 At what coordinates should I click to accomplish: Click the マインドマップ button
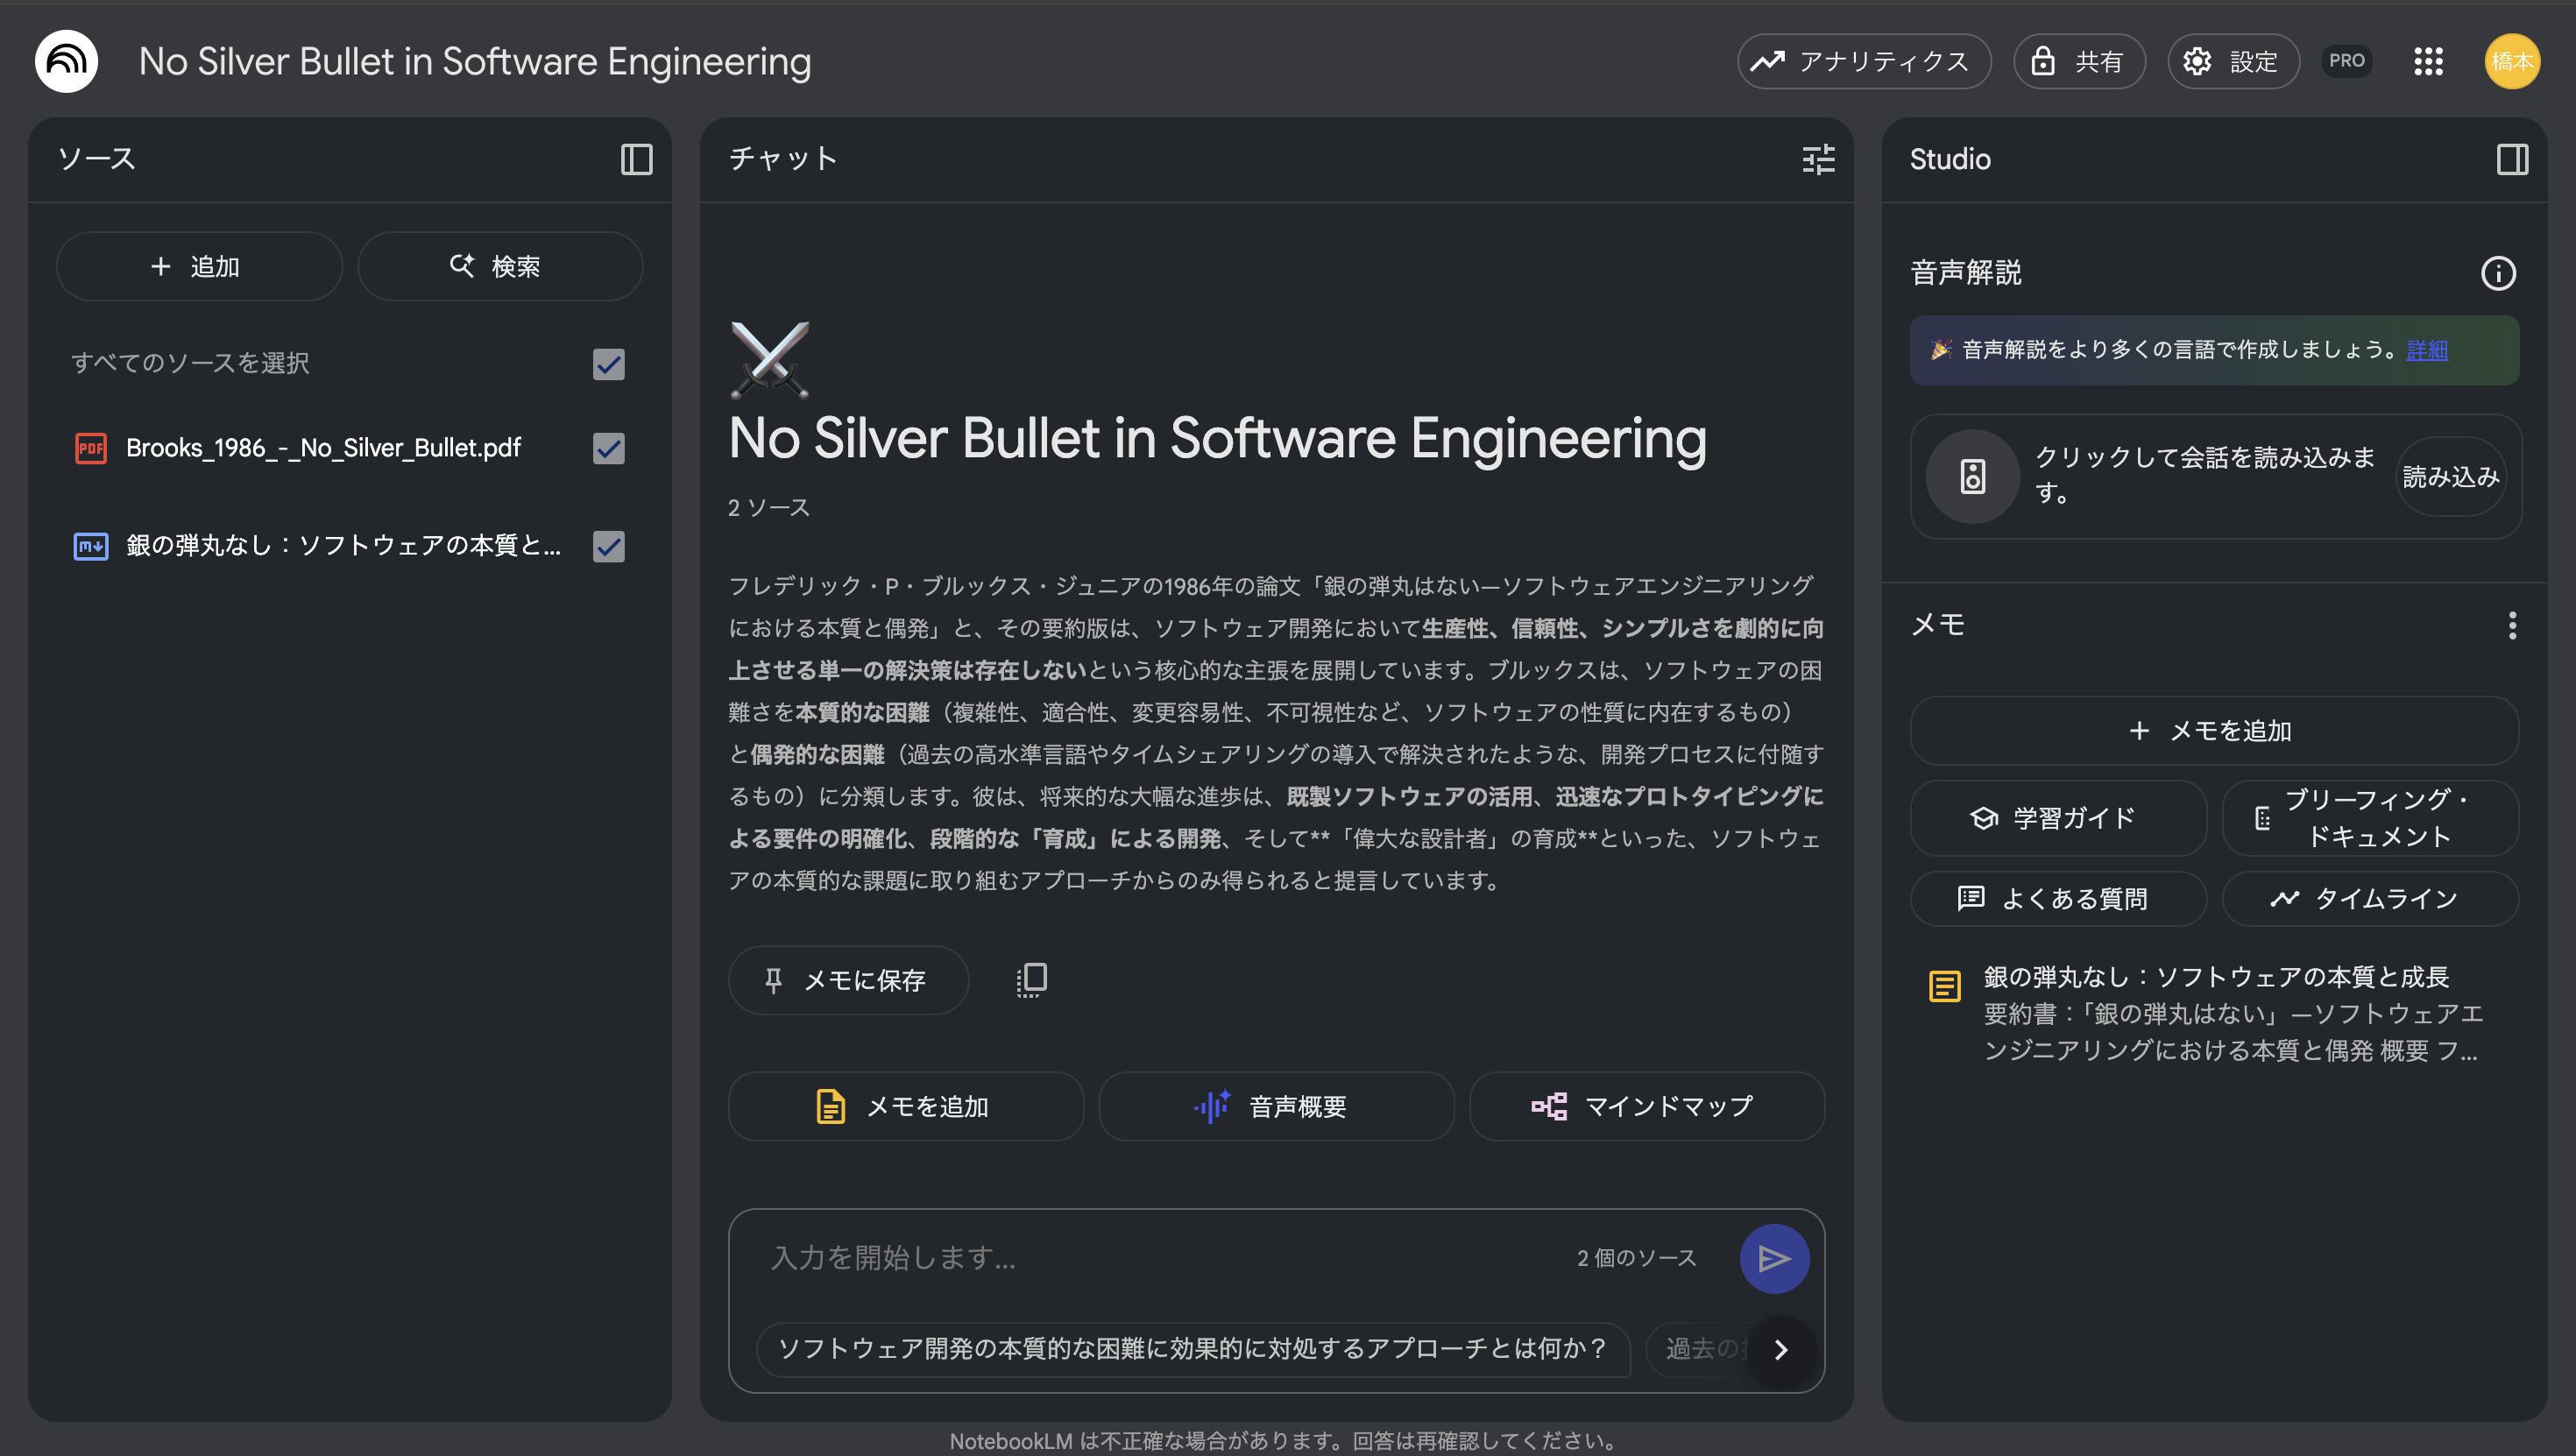tap(1646, 1106)
